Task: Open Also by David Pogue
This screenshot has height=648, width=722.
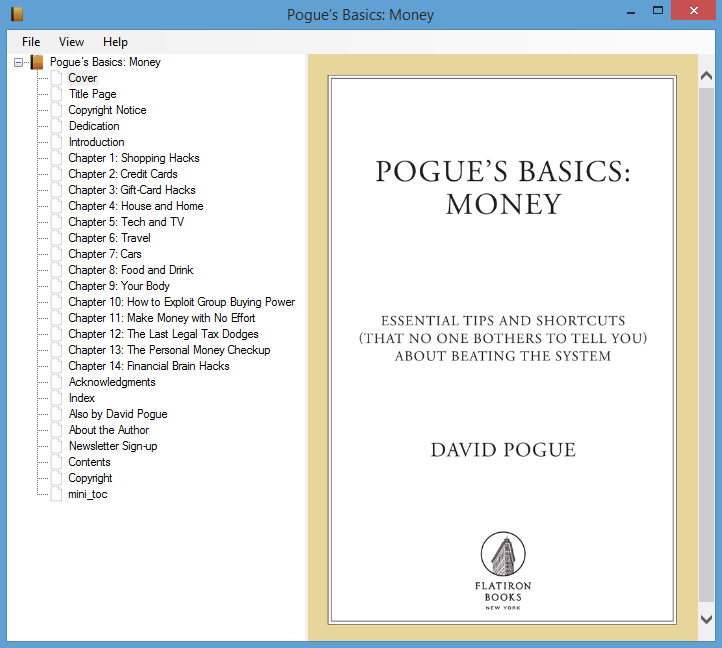Action: pos(118,414)
